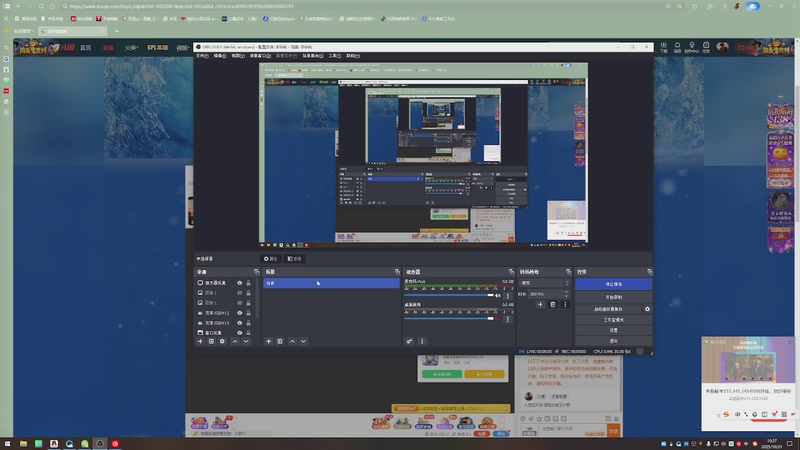Pop out the Scene Transitions dock panel
Viewport: 800px width, 450px height.
tap(568, 272)
